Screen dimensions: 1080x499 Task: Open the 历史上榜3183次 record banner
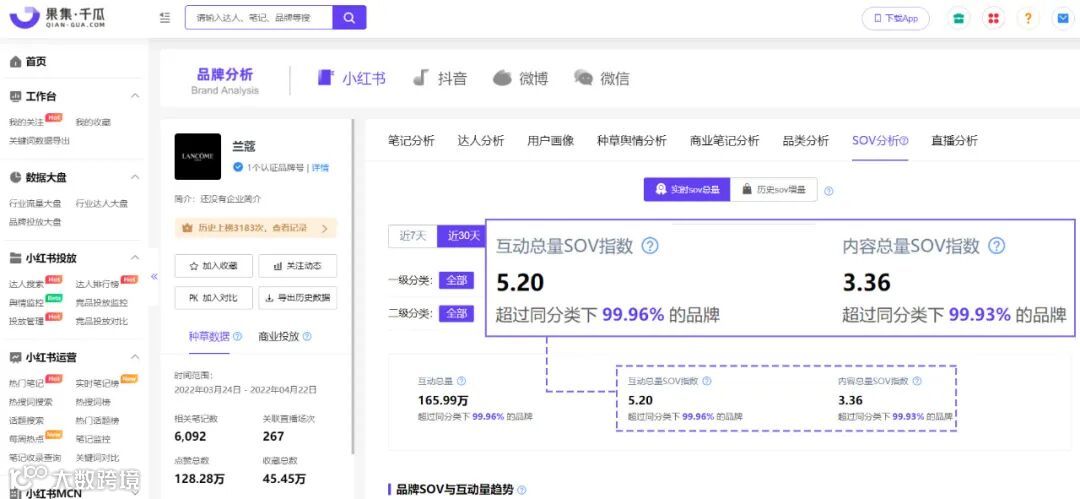click(x=256, y=227)
